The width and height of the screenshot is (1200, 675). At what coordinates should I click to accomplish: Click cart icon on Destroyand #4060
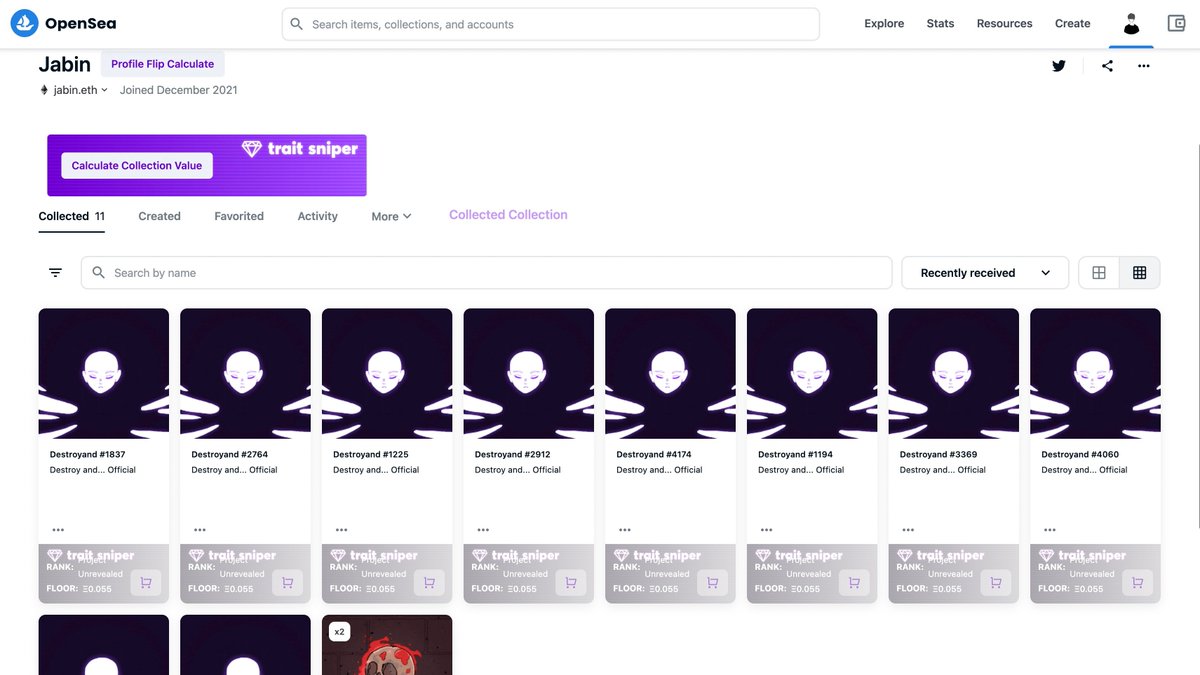[1138, 583]
